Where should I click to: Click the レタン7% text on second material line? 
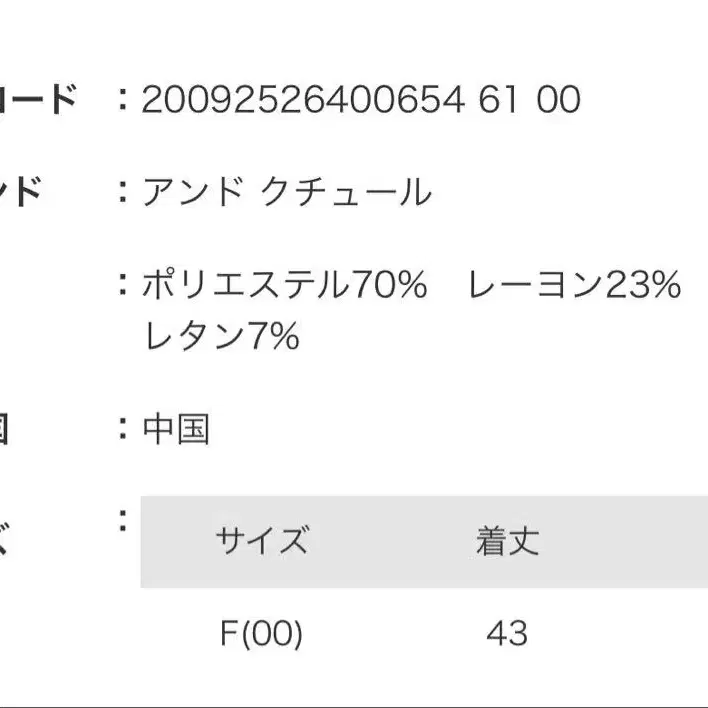pyautogui.click(x=222, y=337)
